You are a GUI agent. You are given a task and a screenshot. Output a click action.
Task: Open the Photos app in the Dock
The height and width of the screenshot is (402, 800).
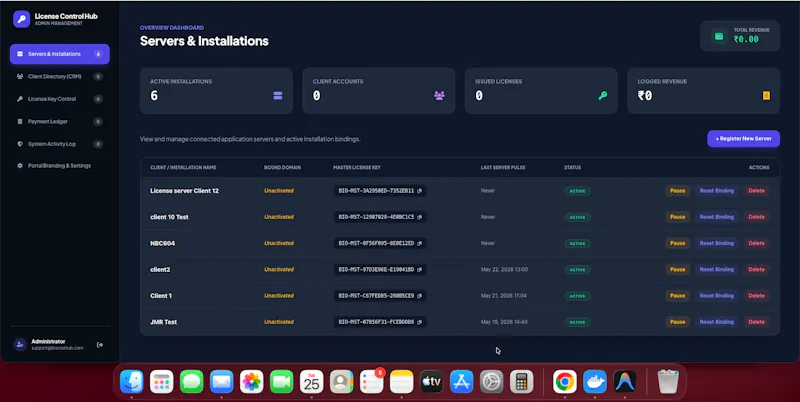click(x=252, y=382)
